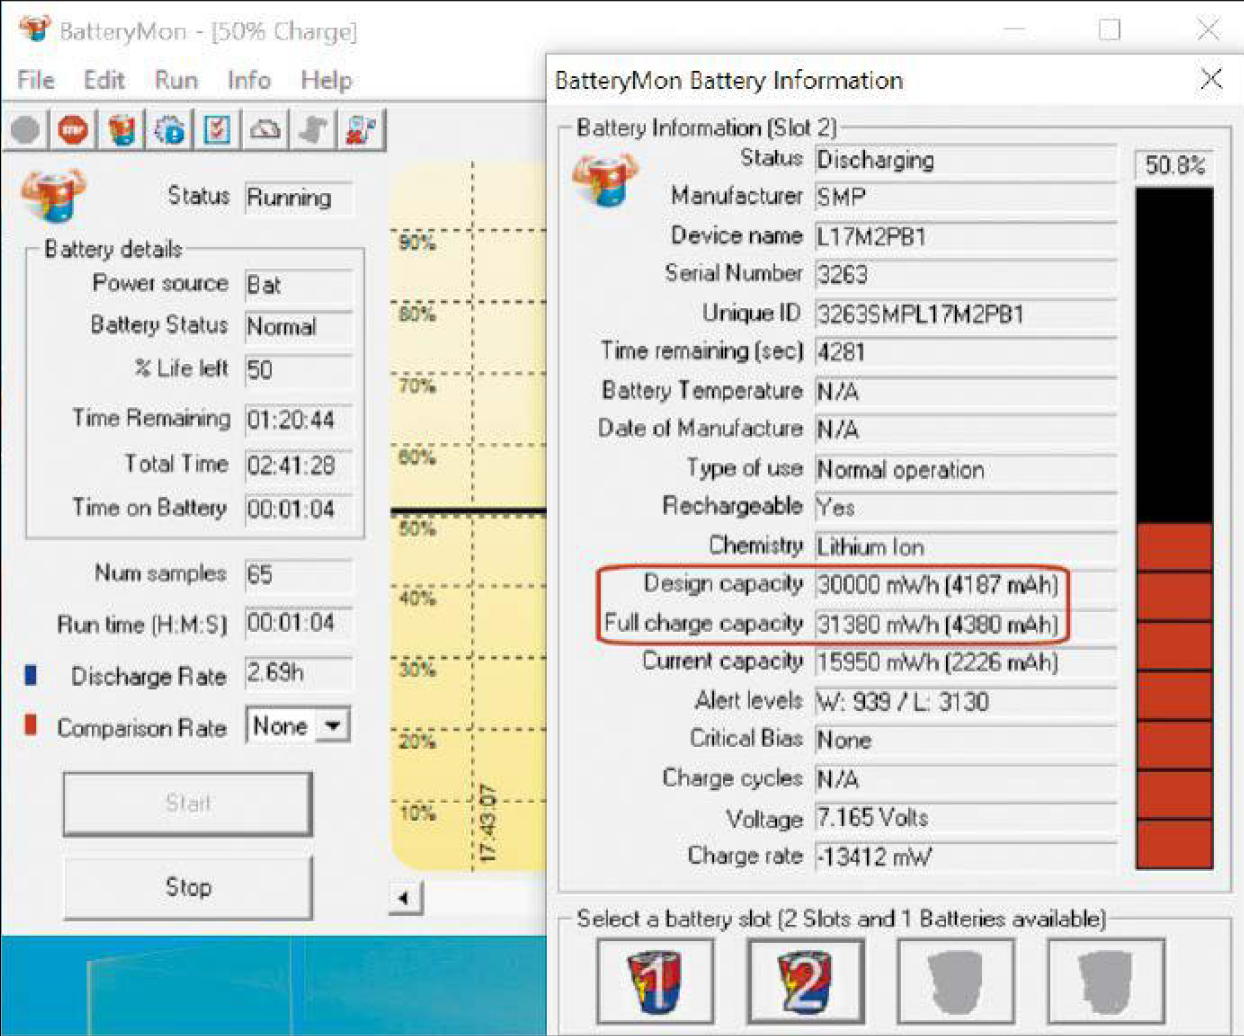
Task: Open the Run menu
Action: pyautogui.click(x=176, y=80)
